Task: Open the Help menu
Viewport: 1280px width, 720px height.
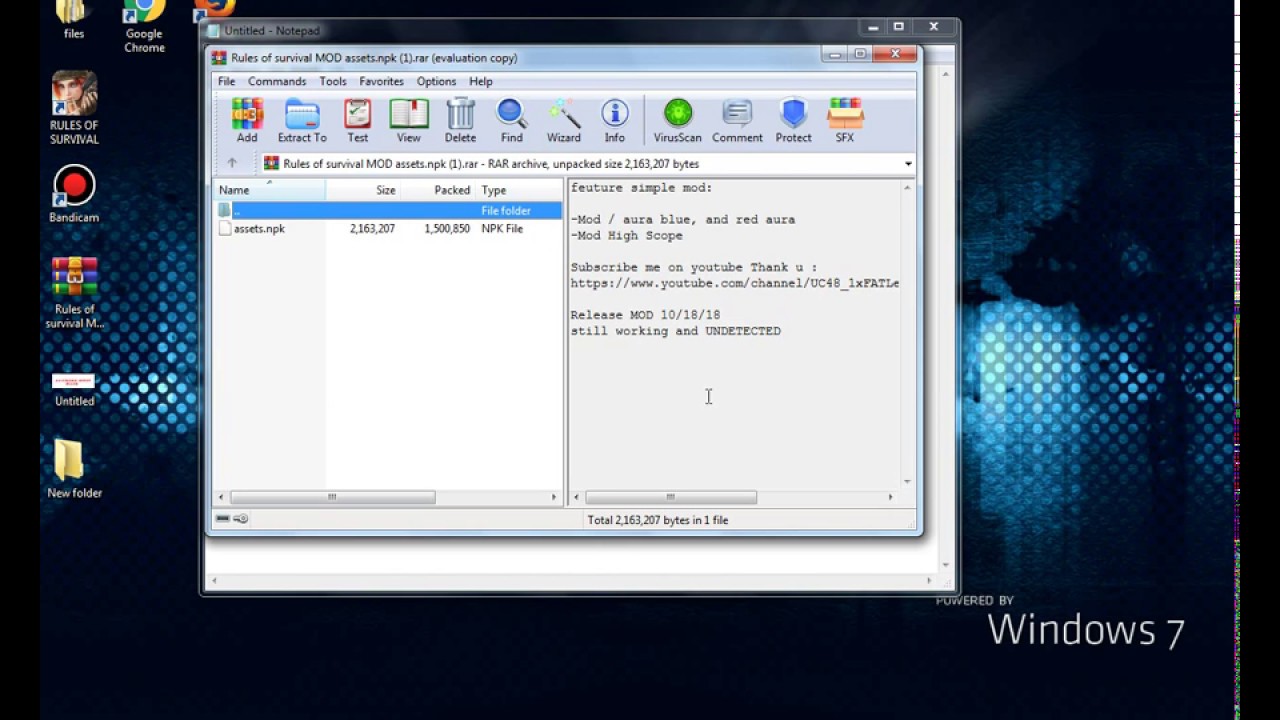Action: [x=481, y=81]
